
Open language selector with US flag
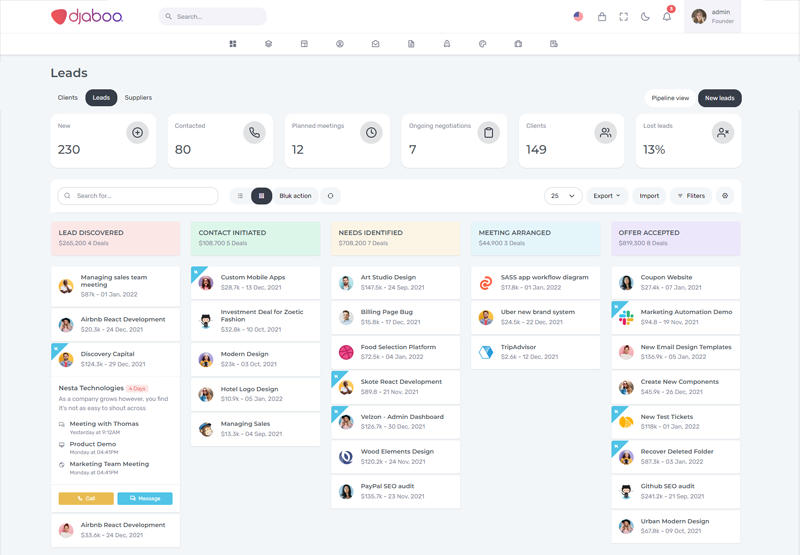[578, 17]
